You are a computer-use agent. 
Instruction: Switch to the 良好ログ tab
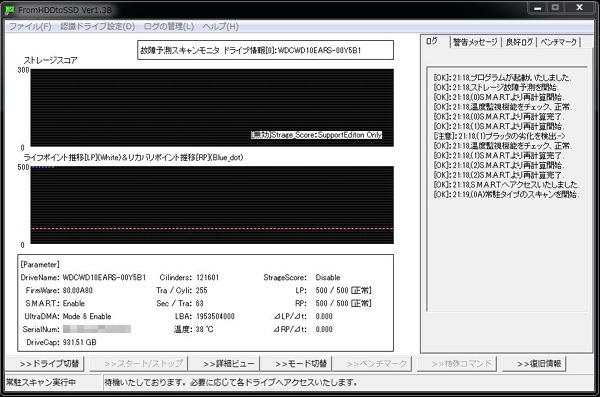[519, 42]
